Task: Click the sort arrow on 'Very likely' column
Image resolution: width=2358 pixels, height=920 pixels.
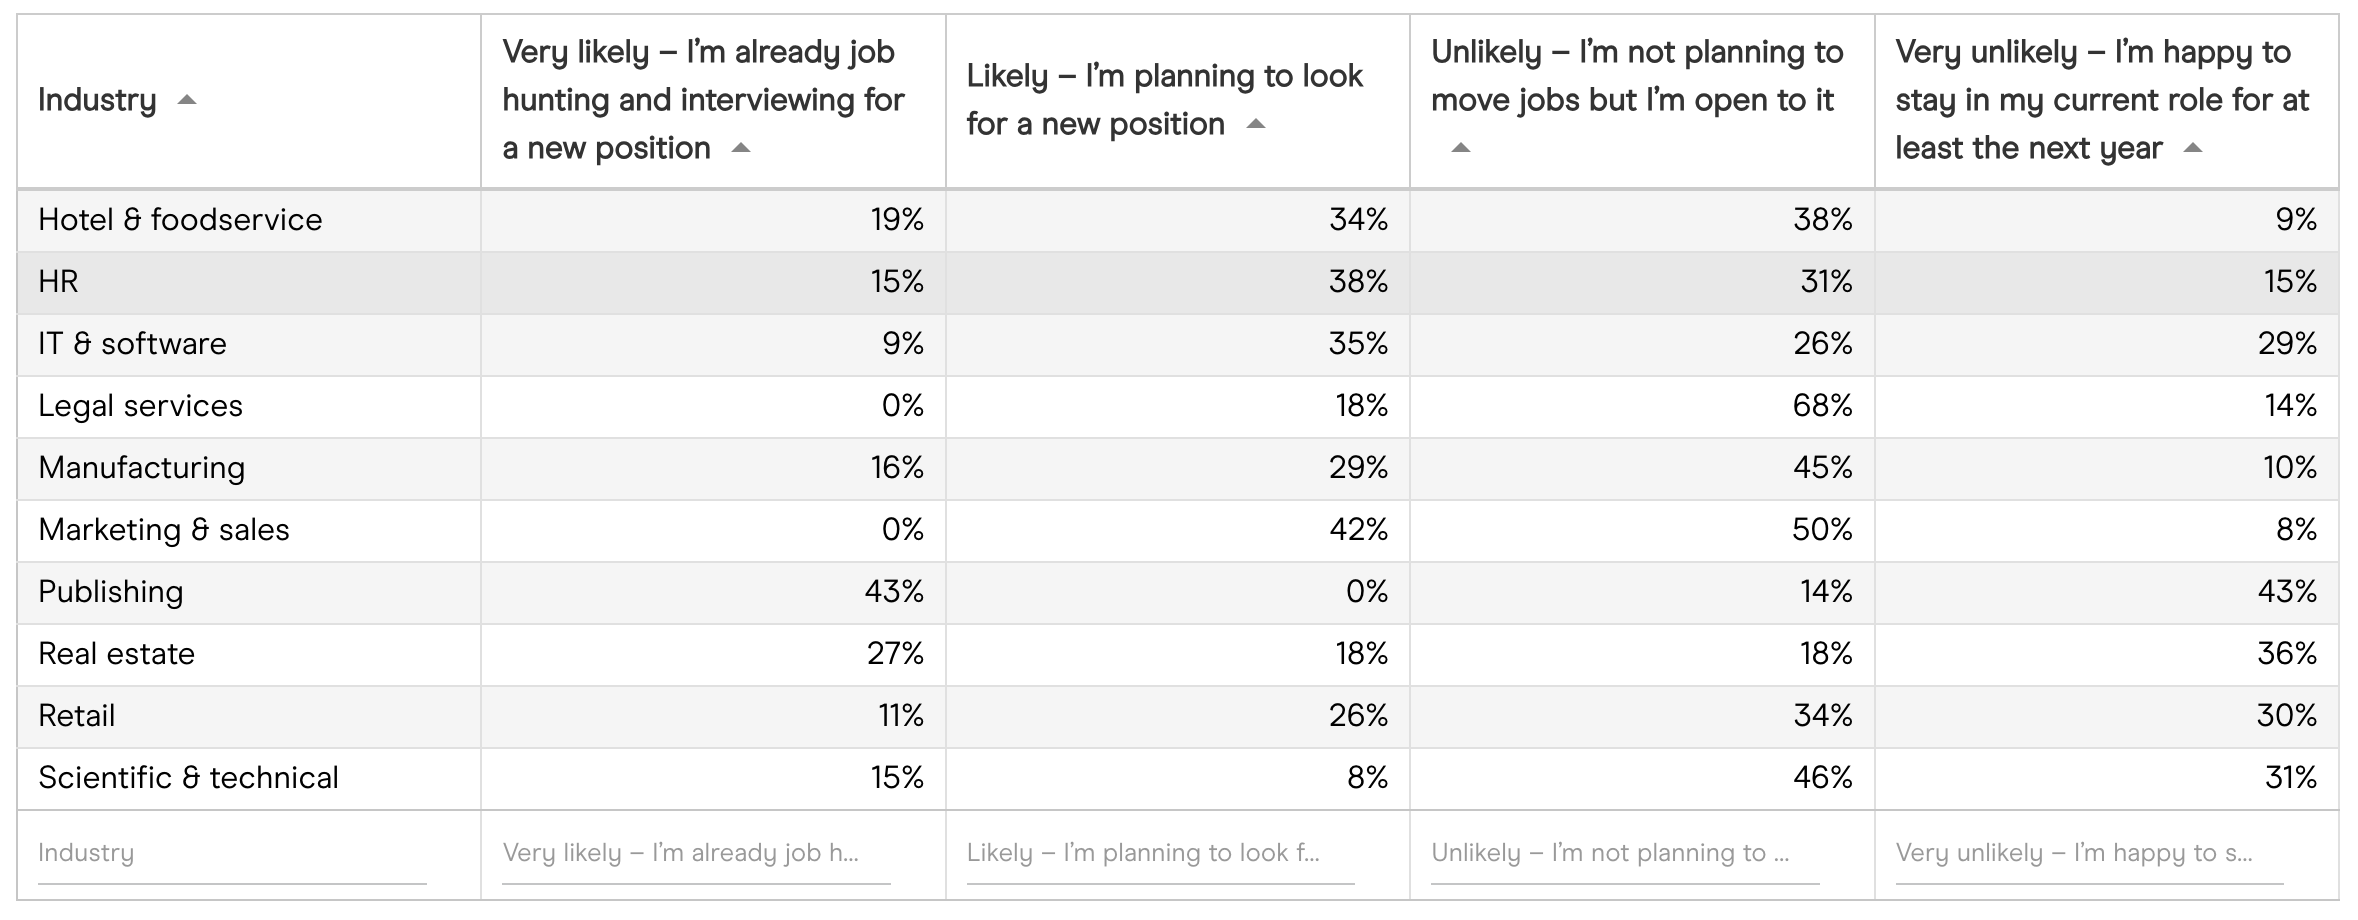Action: pyautogui.click(x=741, y=150)
